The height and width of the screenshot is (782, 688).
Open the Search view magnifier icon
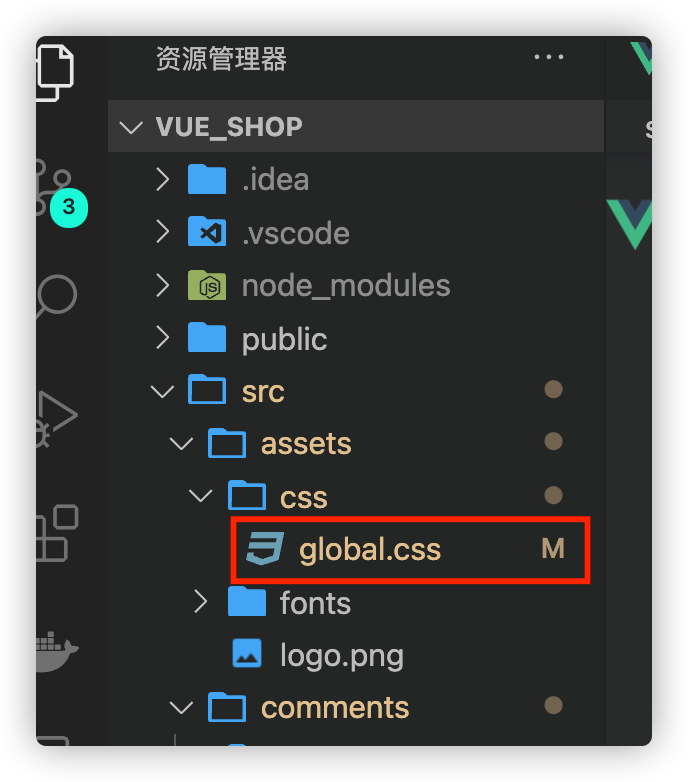pos(56,296)
